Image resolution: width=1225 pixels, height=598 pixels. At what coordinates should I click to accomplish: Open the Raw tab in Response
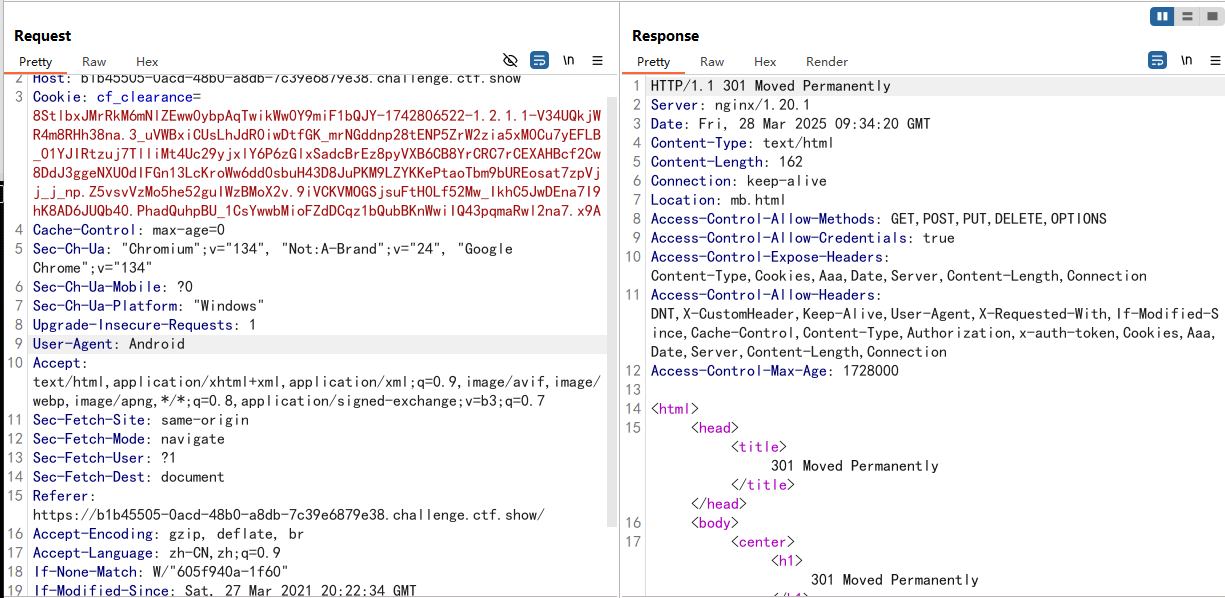pos(712,62)
